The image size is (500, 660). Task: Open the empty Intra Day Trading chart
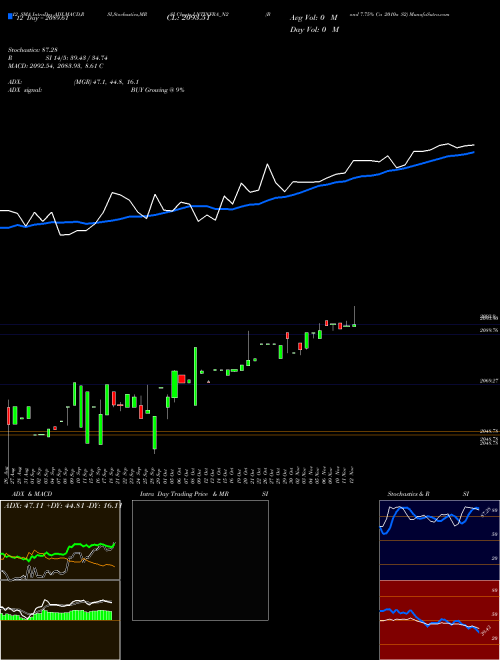click(x=200, y=560)
